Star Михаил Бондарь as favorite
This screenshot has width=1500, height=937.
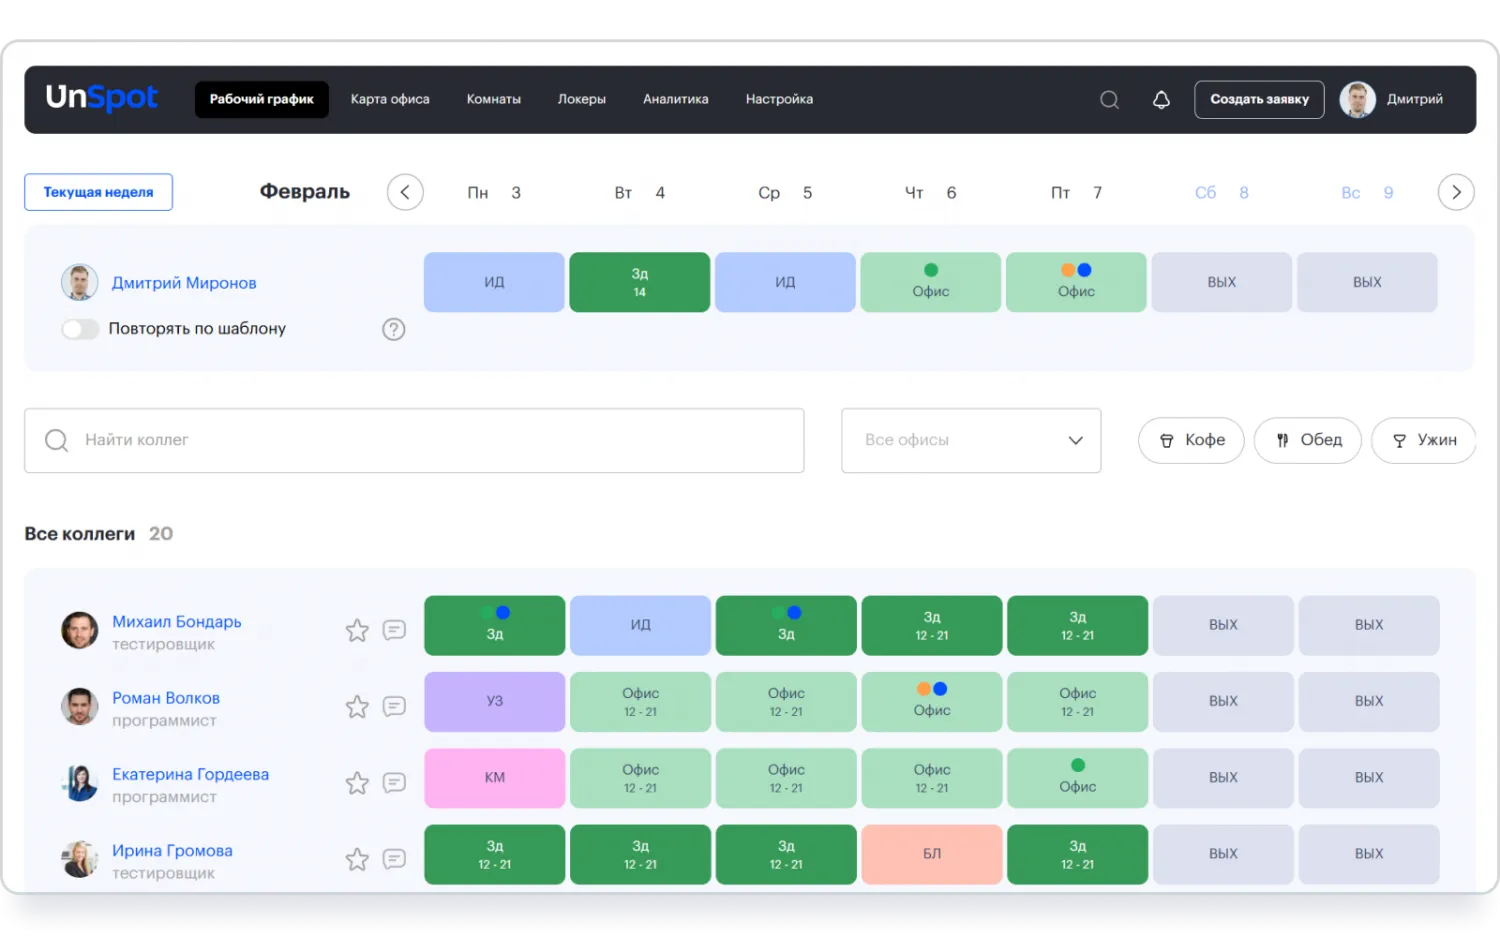tap(357, 630)
